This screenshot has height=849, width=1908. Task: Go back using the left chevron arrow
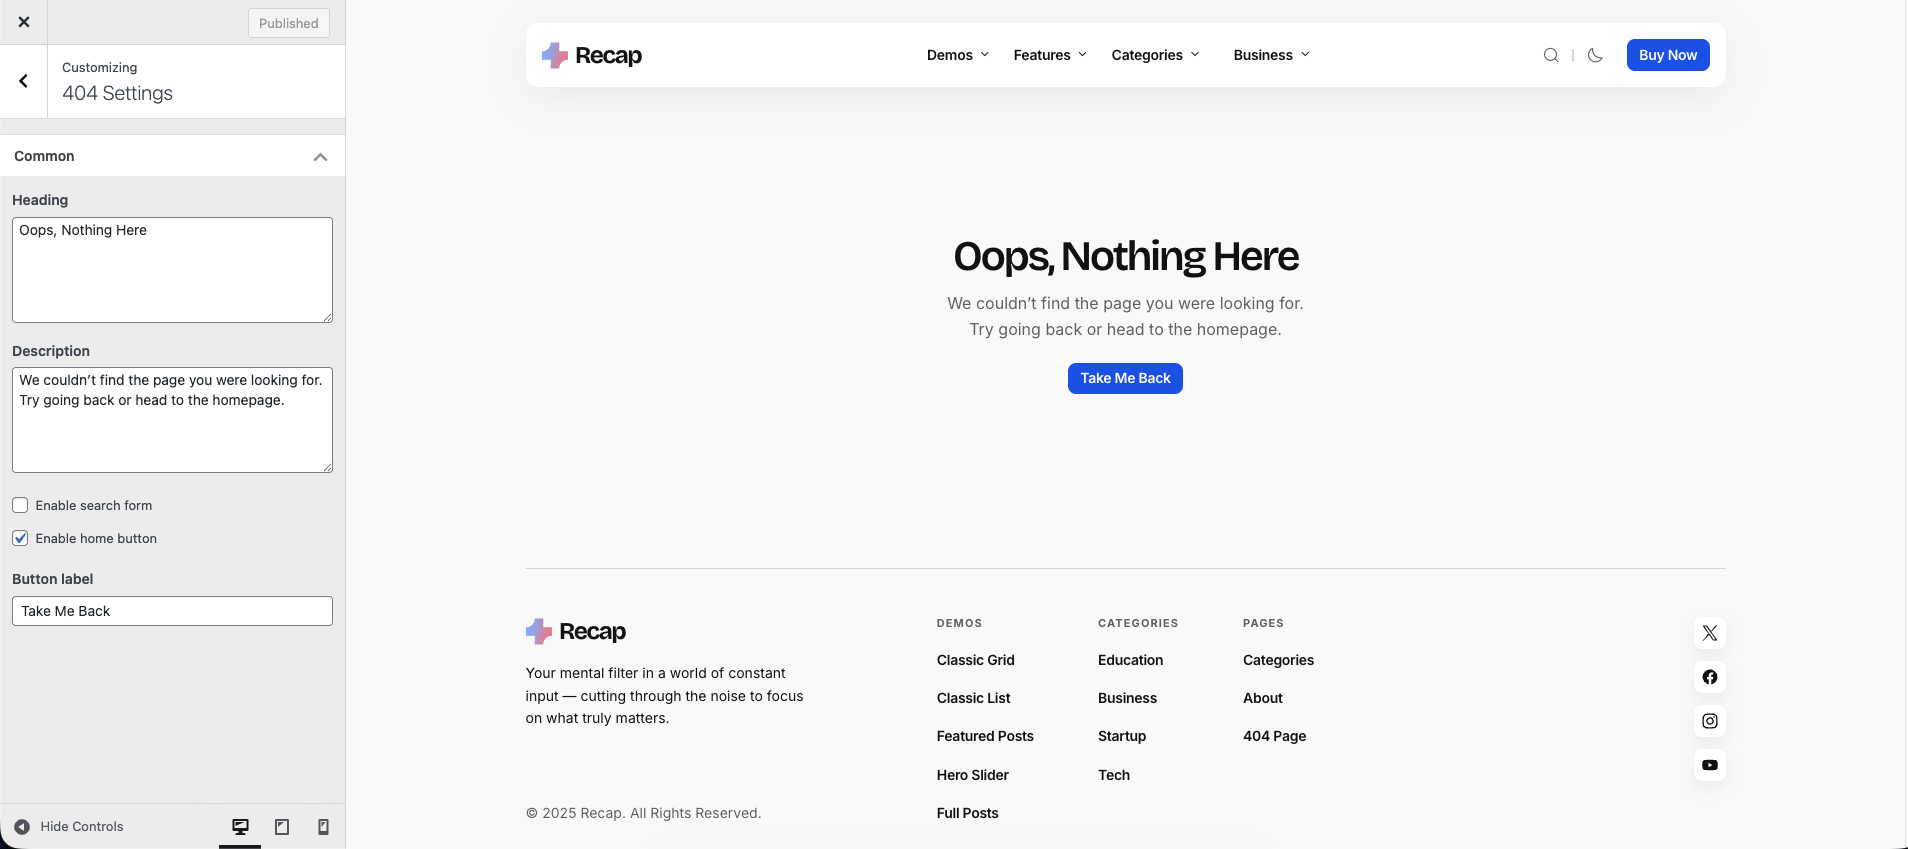tap(24, 81)
